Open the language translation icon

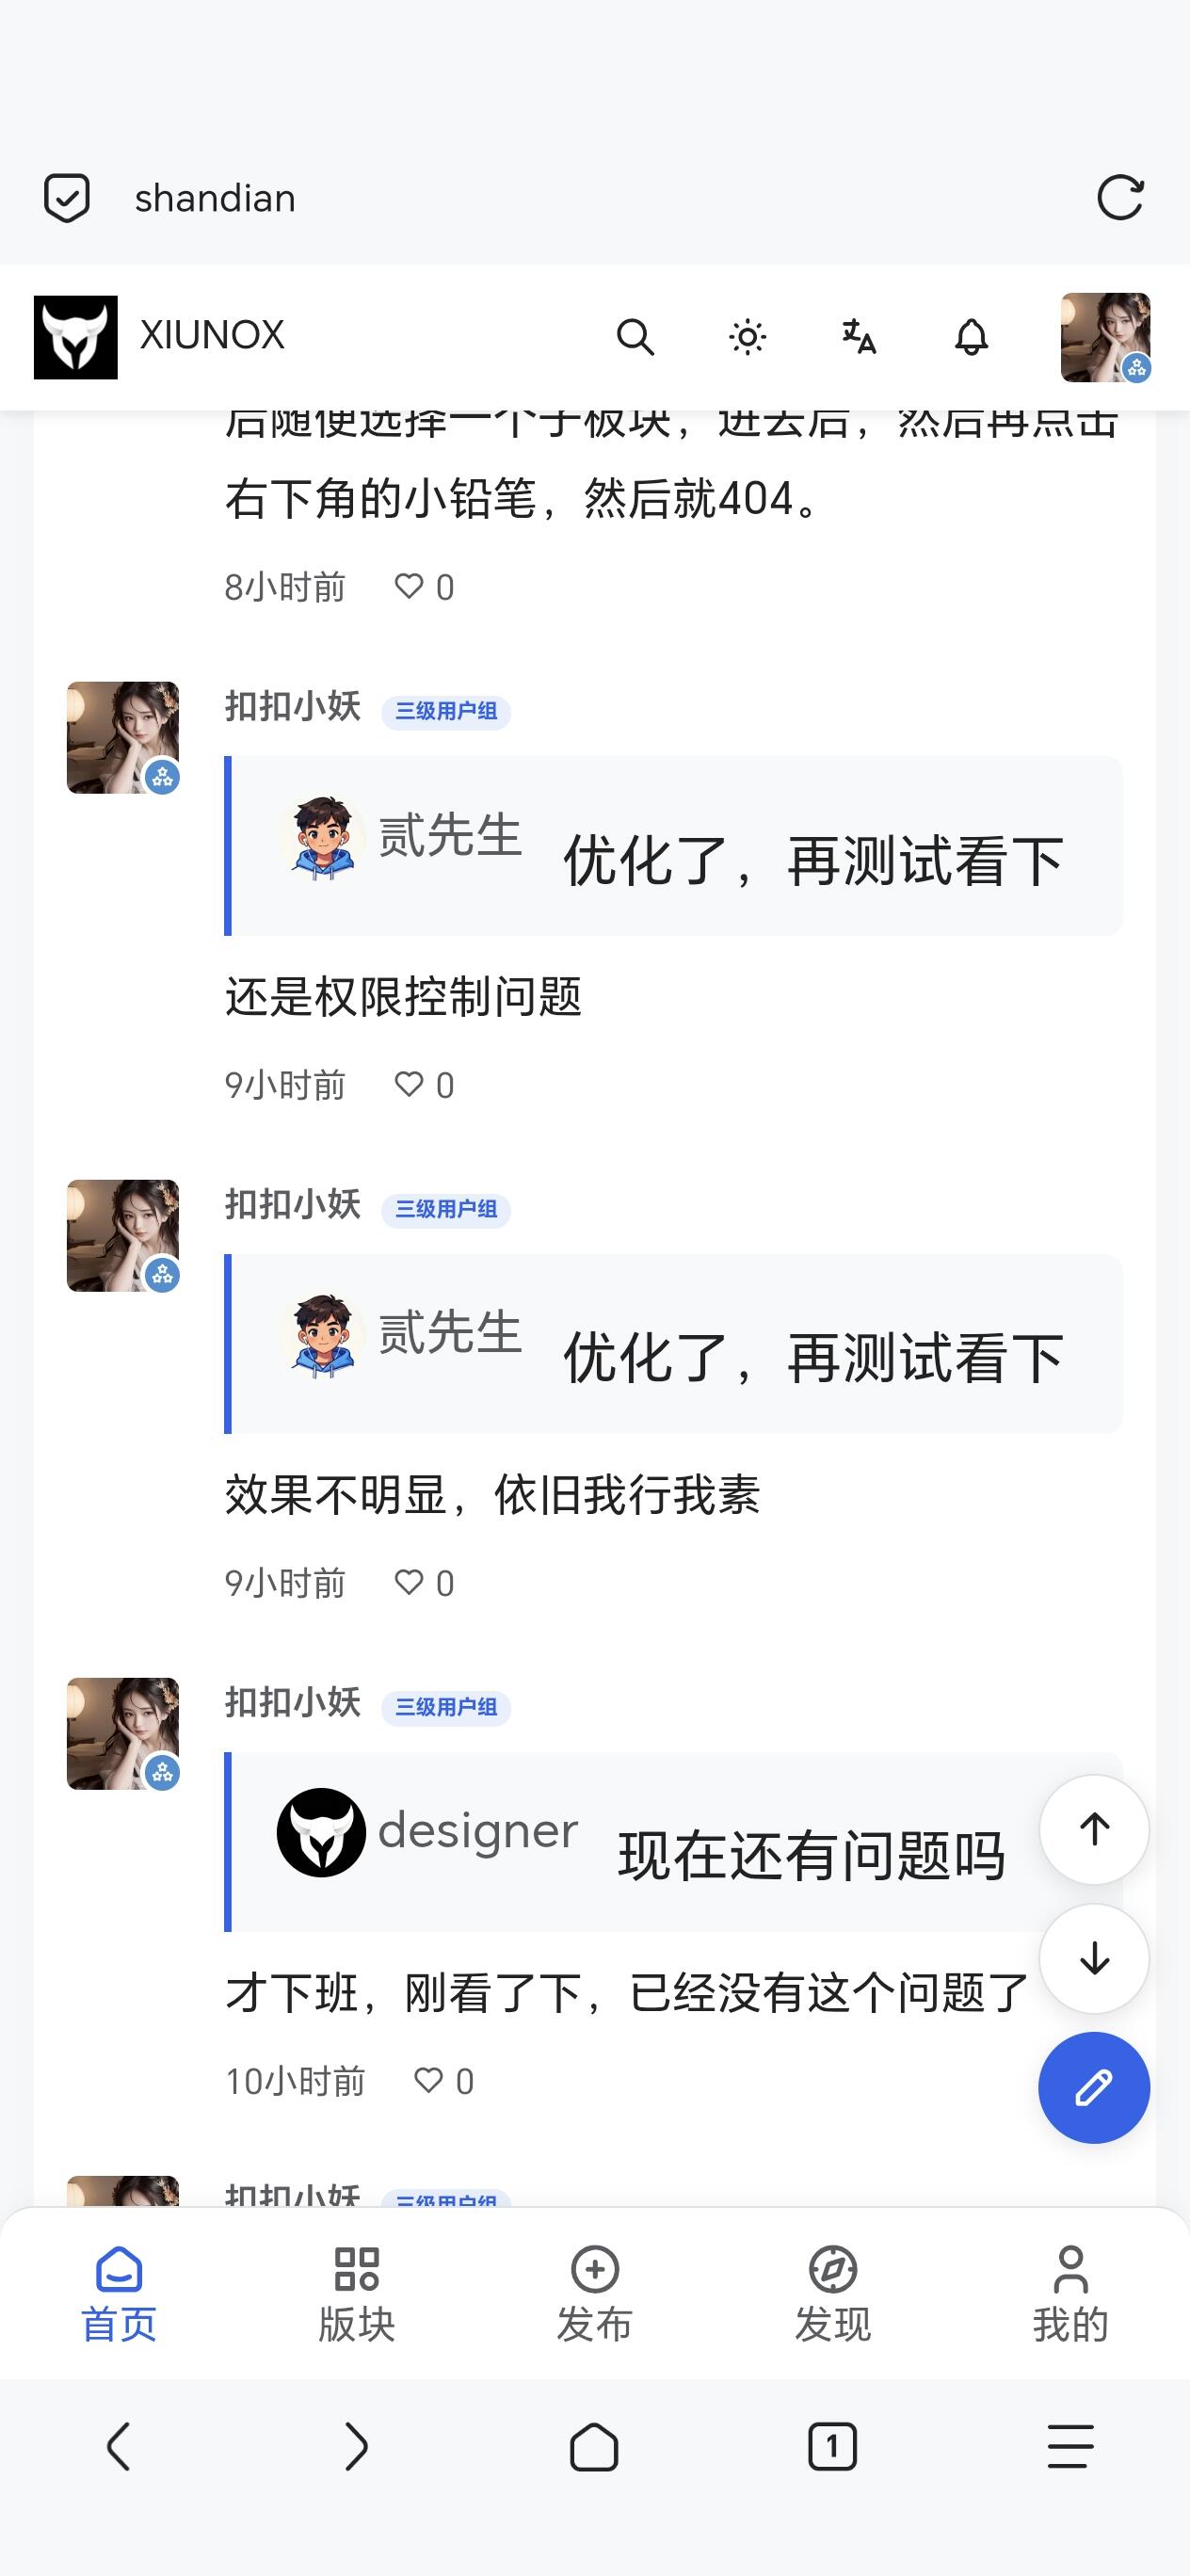pos(859,337)
